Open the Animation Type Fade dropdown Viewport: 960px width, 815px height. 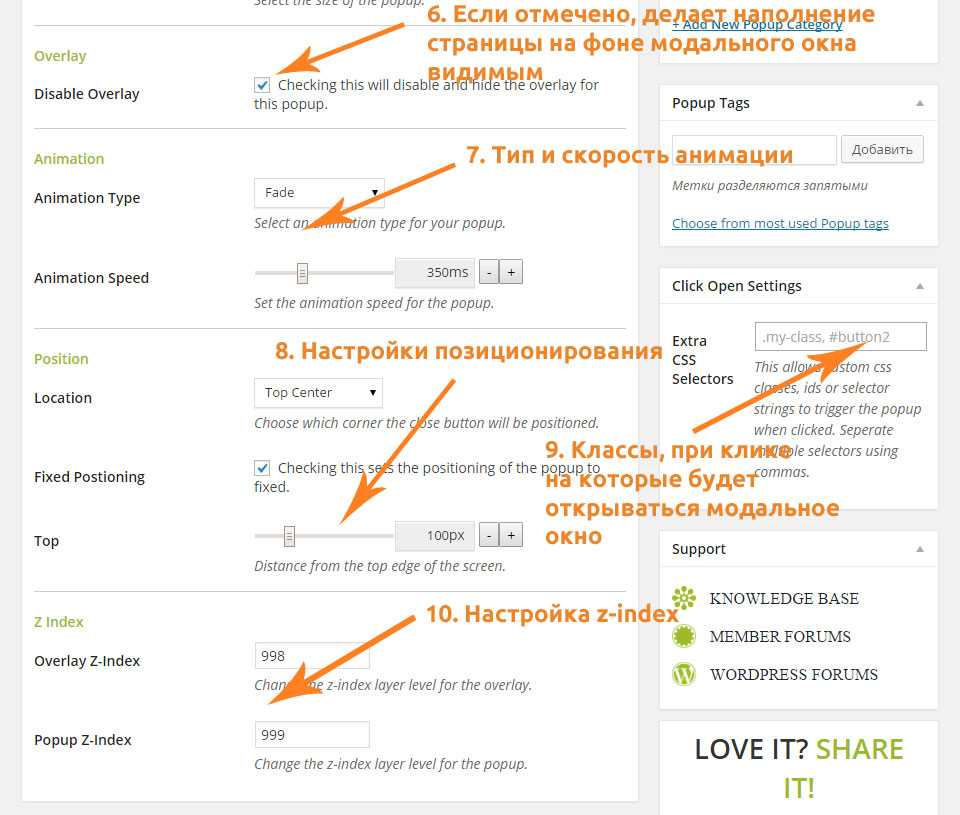click(x=319, y=192)
